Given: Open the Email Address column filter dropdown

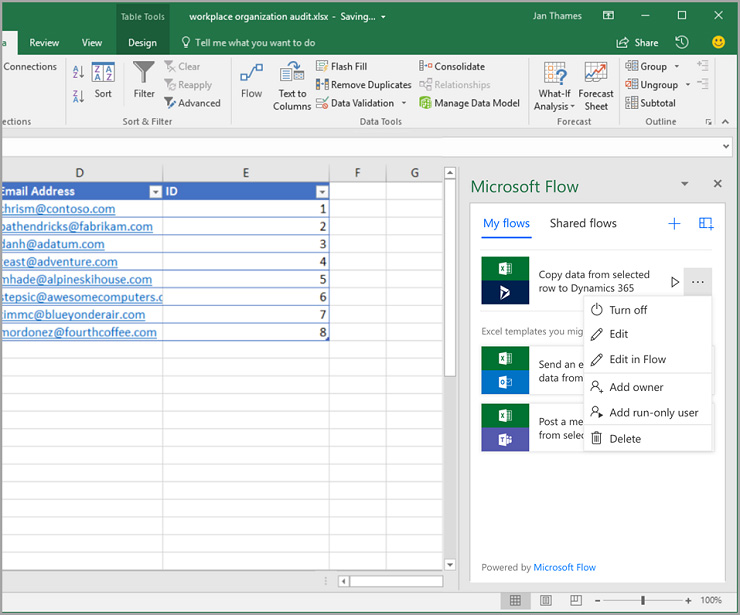Looking at the screenshot, I should (x=155, y=192).
